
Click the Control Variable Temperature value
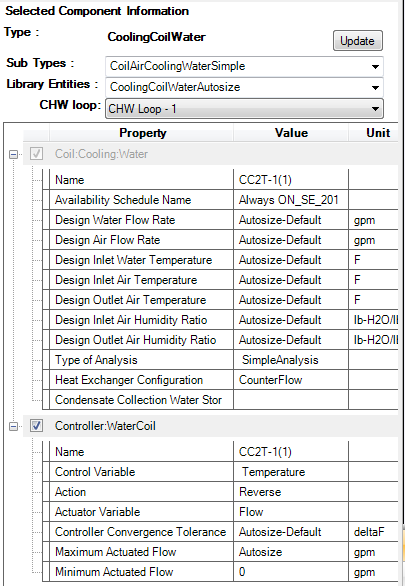pyautogui.click(x=291, y=472)
